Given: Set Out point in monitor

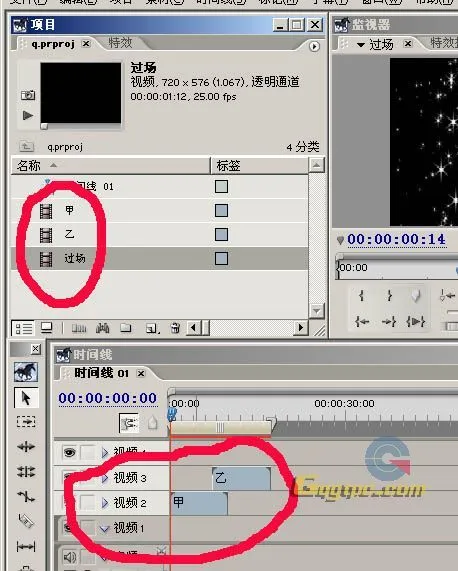Looking at the screenshot, I should (389, 295).
